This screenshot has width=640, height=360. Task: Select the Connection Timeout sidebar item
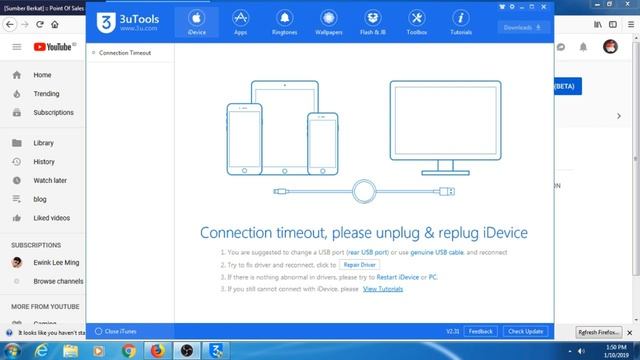click(130, 53)
